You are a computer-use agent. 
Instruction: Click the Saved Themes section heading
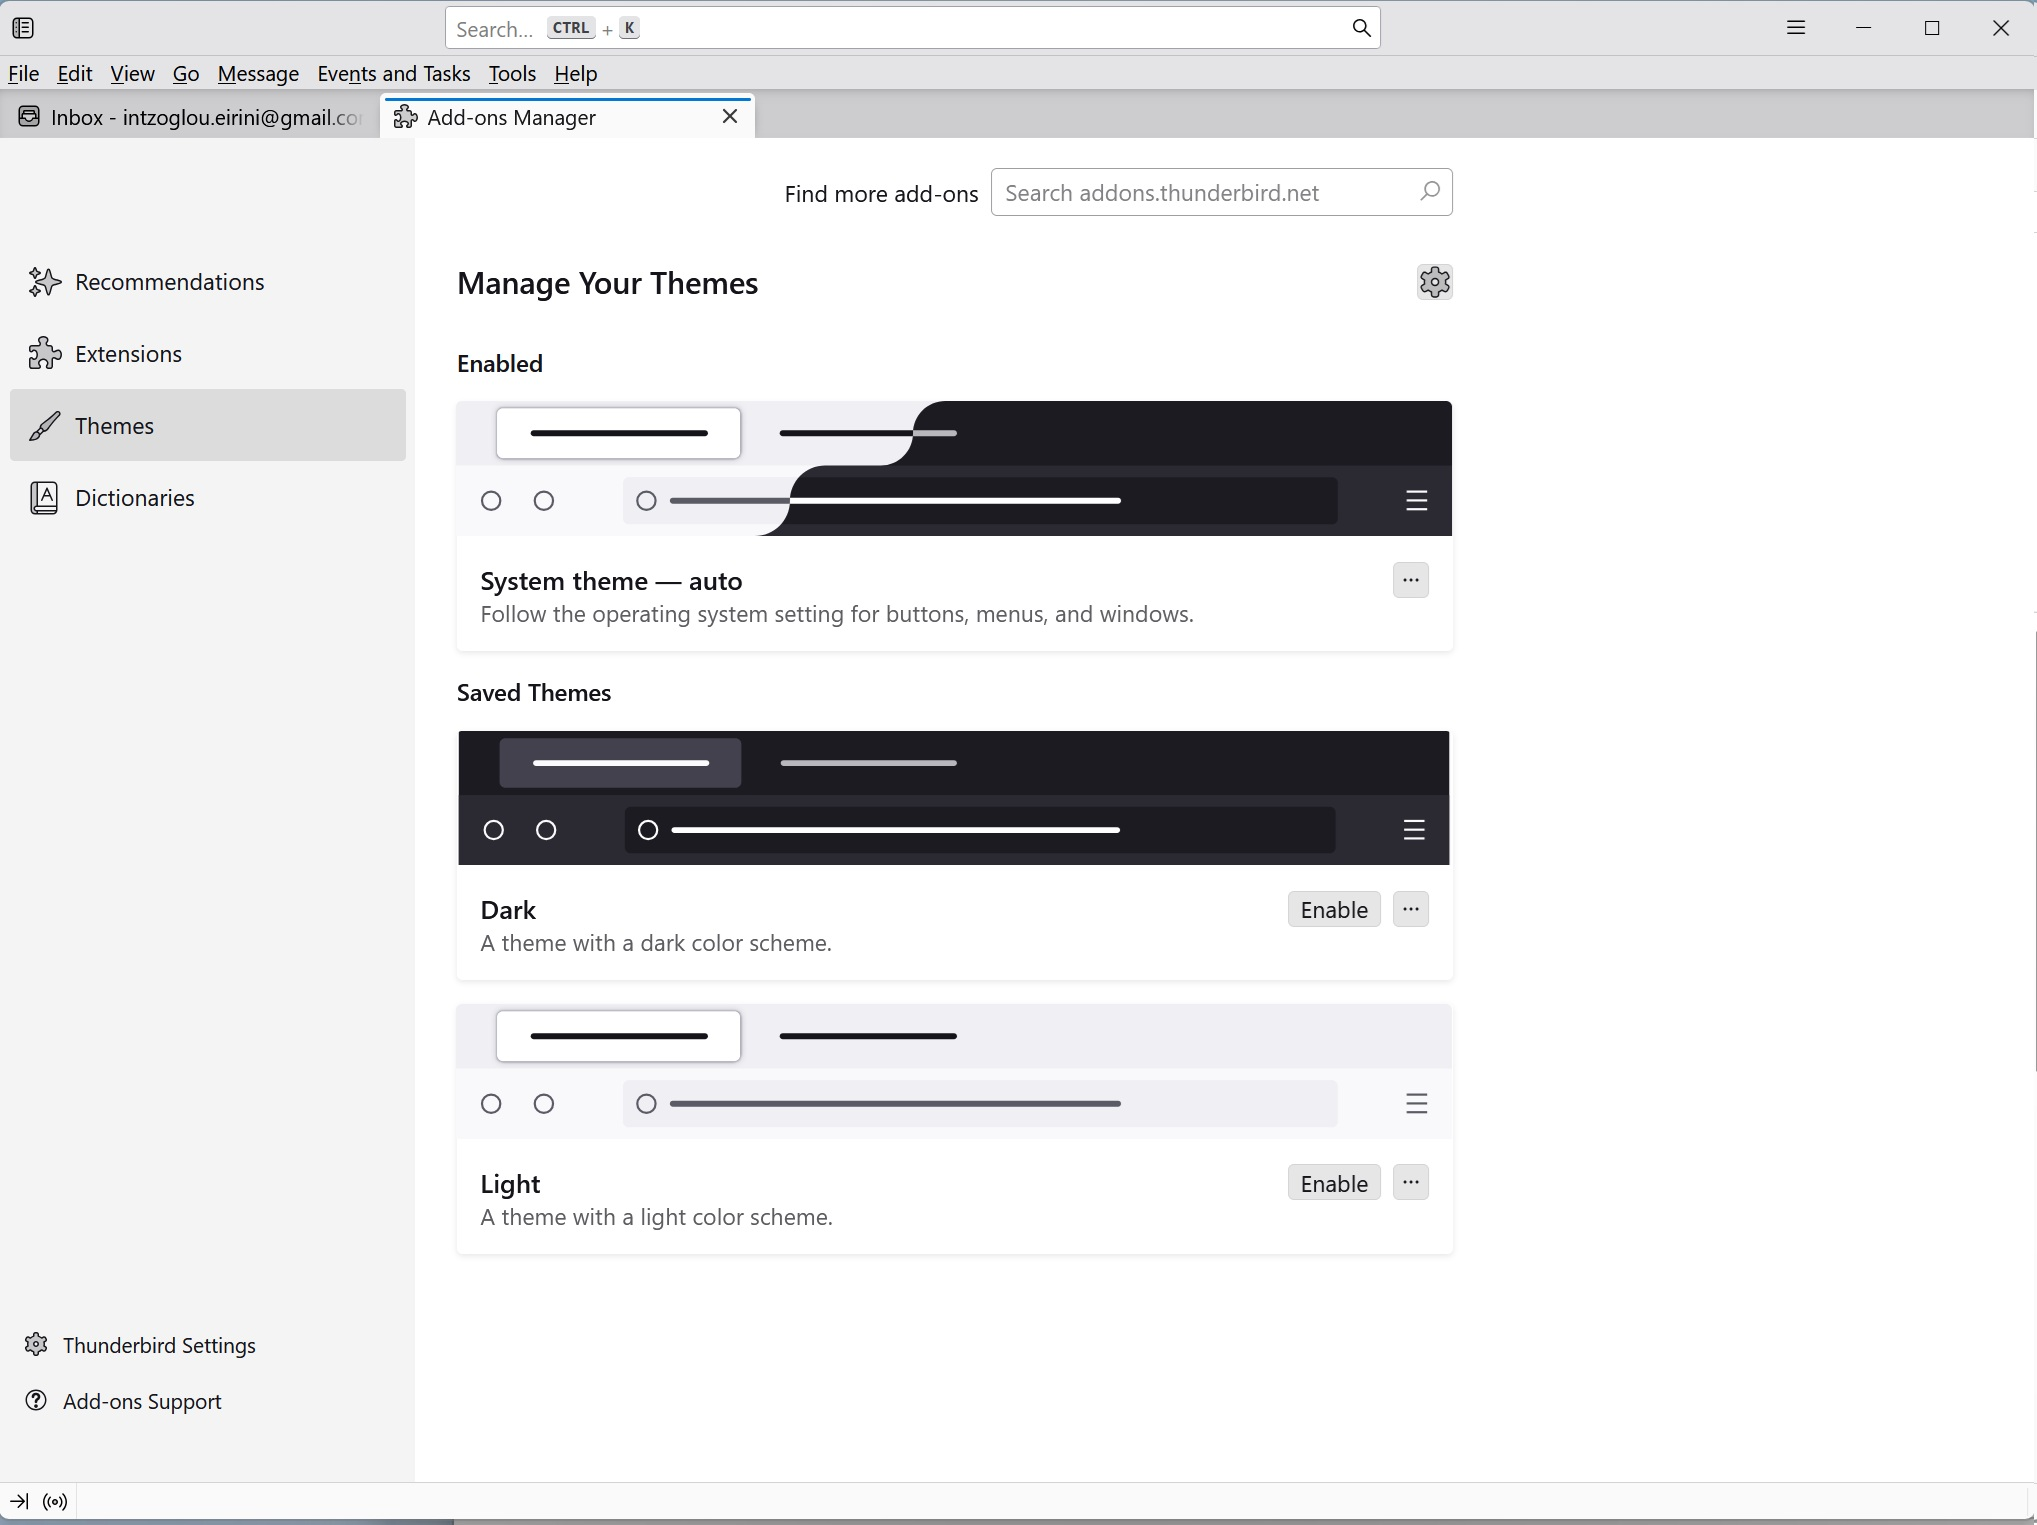coord(534,693)
